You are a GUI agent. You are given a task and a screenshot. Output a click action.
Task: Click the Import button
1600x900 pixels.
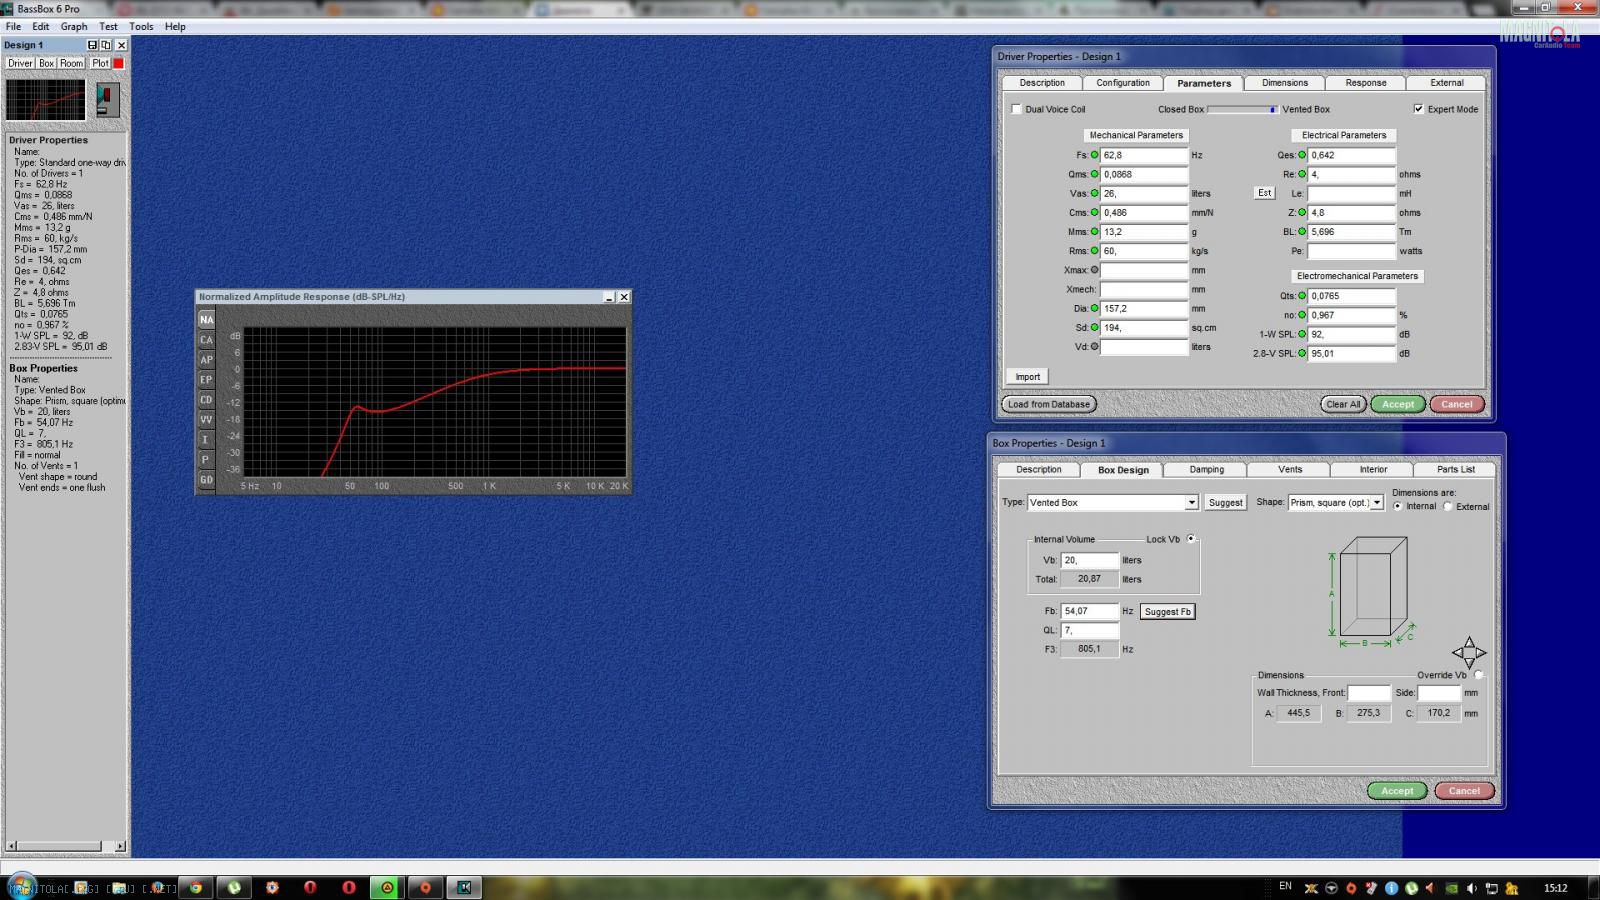click(1028, 377)
